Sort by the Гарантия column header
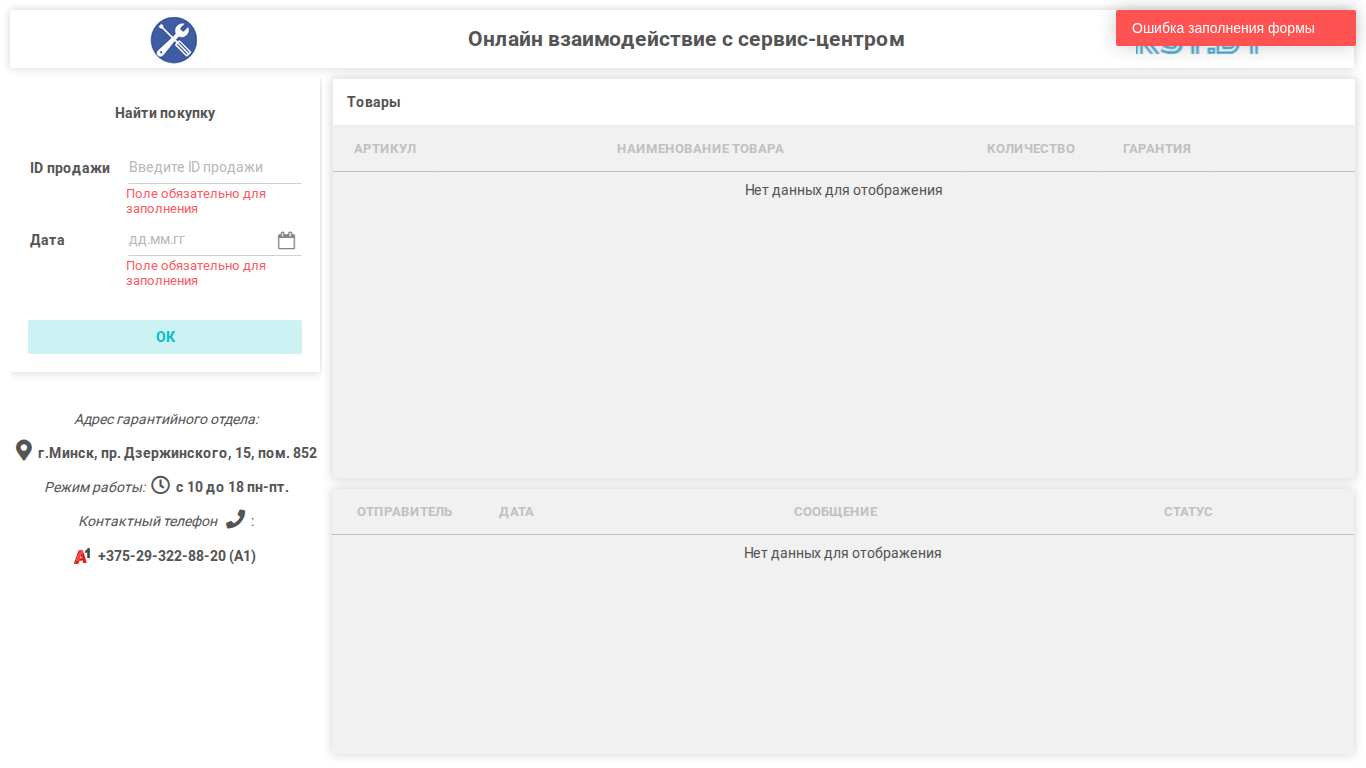Screen dimensions: 1366x768 1157,149
